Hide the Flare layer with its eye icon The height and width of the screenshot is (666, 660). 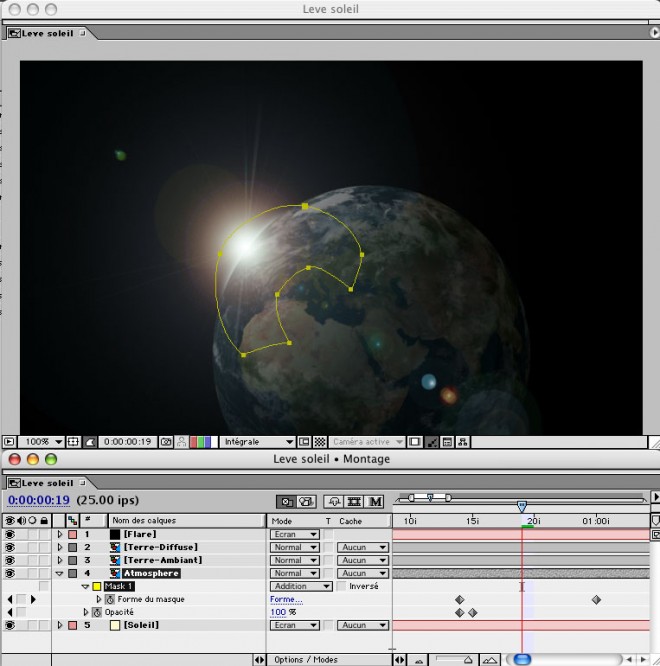tap(10, 534)
